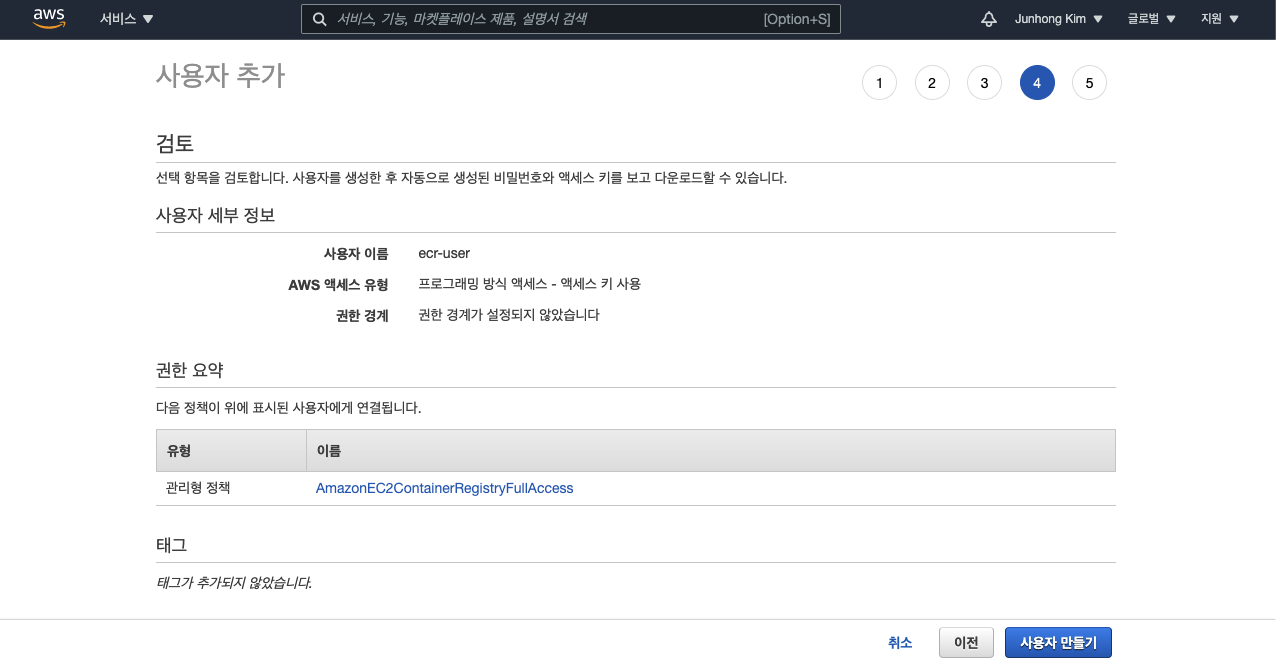
Task: Click the search magnifier icon
Action: pyautogui.click(x=319, y=19)
